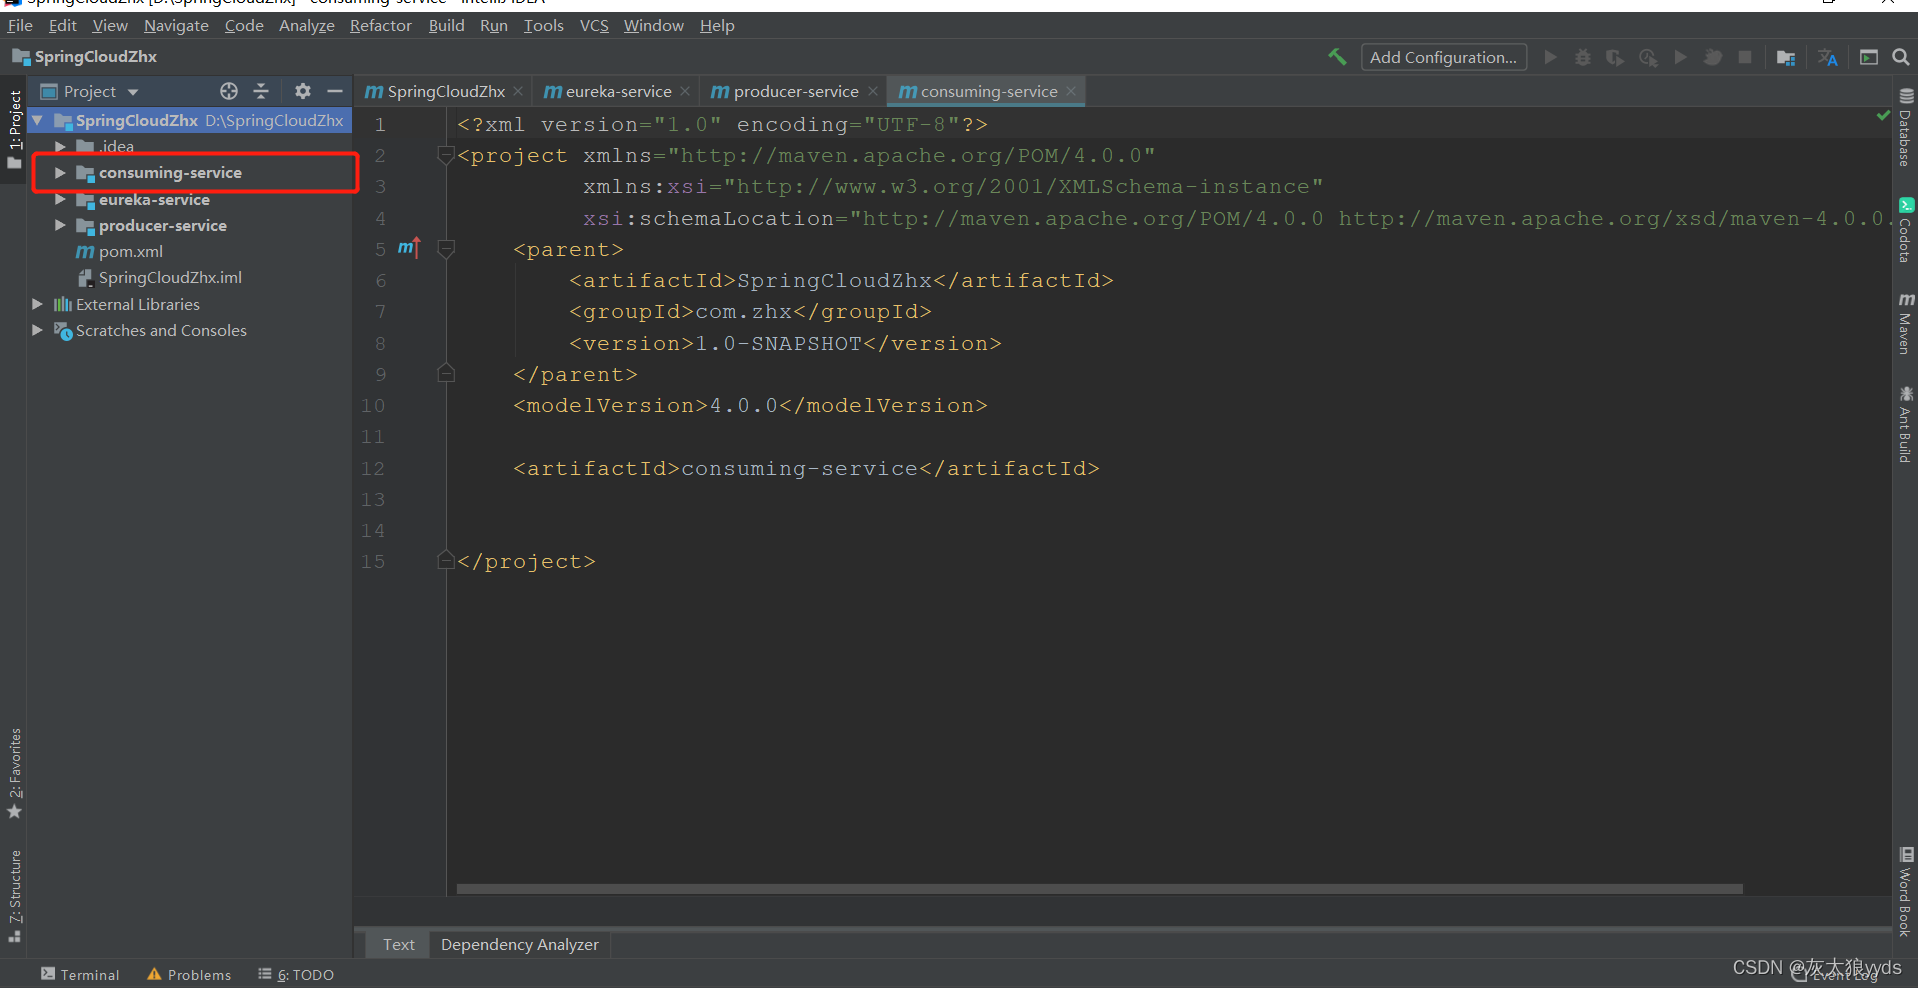Viewport: 1918px width, 988px height.
Task: Click the Build Project hammer icon
Action: click(x=1337, y=57)
